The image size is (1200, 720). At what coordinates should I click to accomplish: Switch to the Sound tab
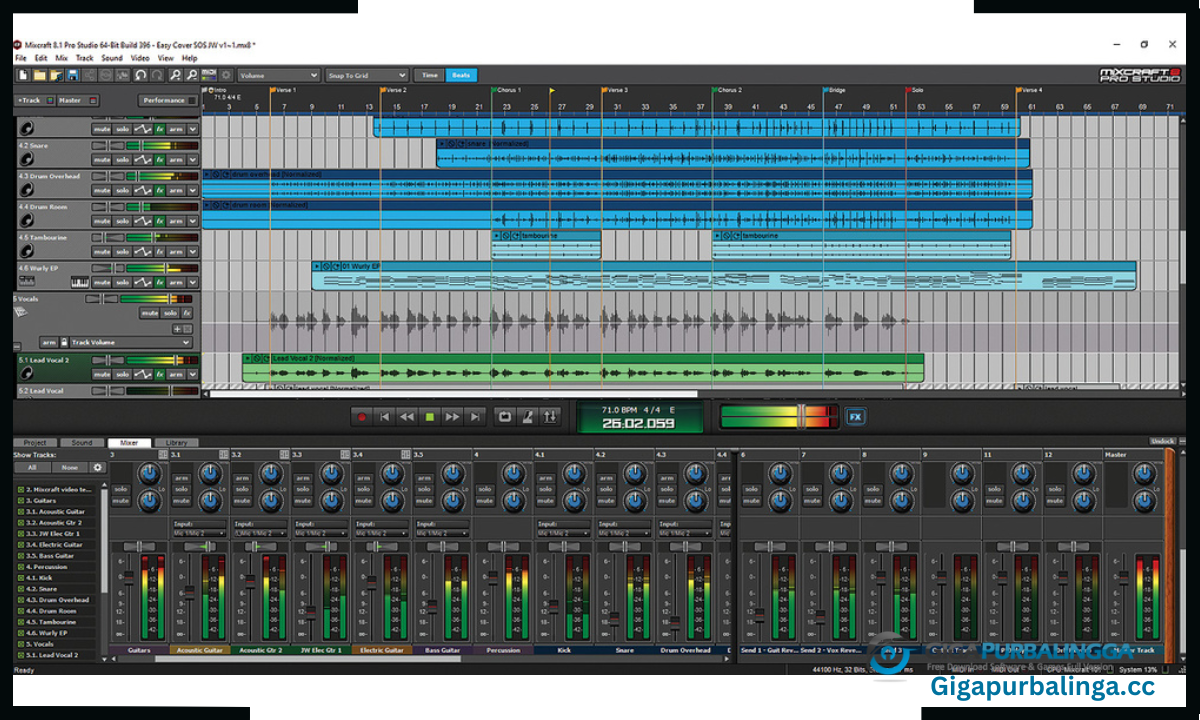[82, 442]
